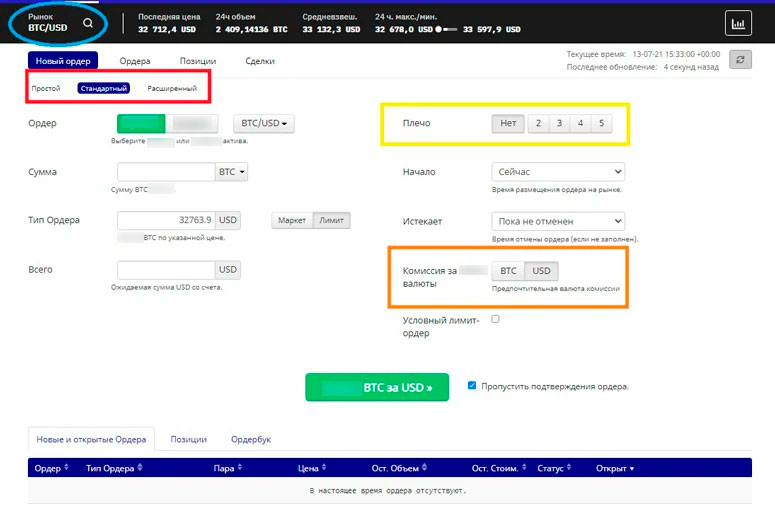Uncheck Пропустить подтверждения ордера checkbox
The width and height of the screenshot is (775, 507).
tap(473, 386)
